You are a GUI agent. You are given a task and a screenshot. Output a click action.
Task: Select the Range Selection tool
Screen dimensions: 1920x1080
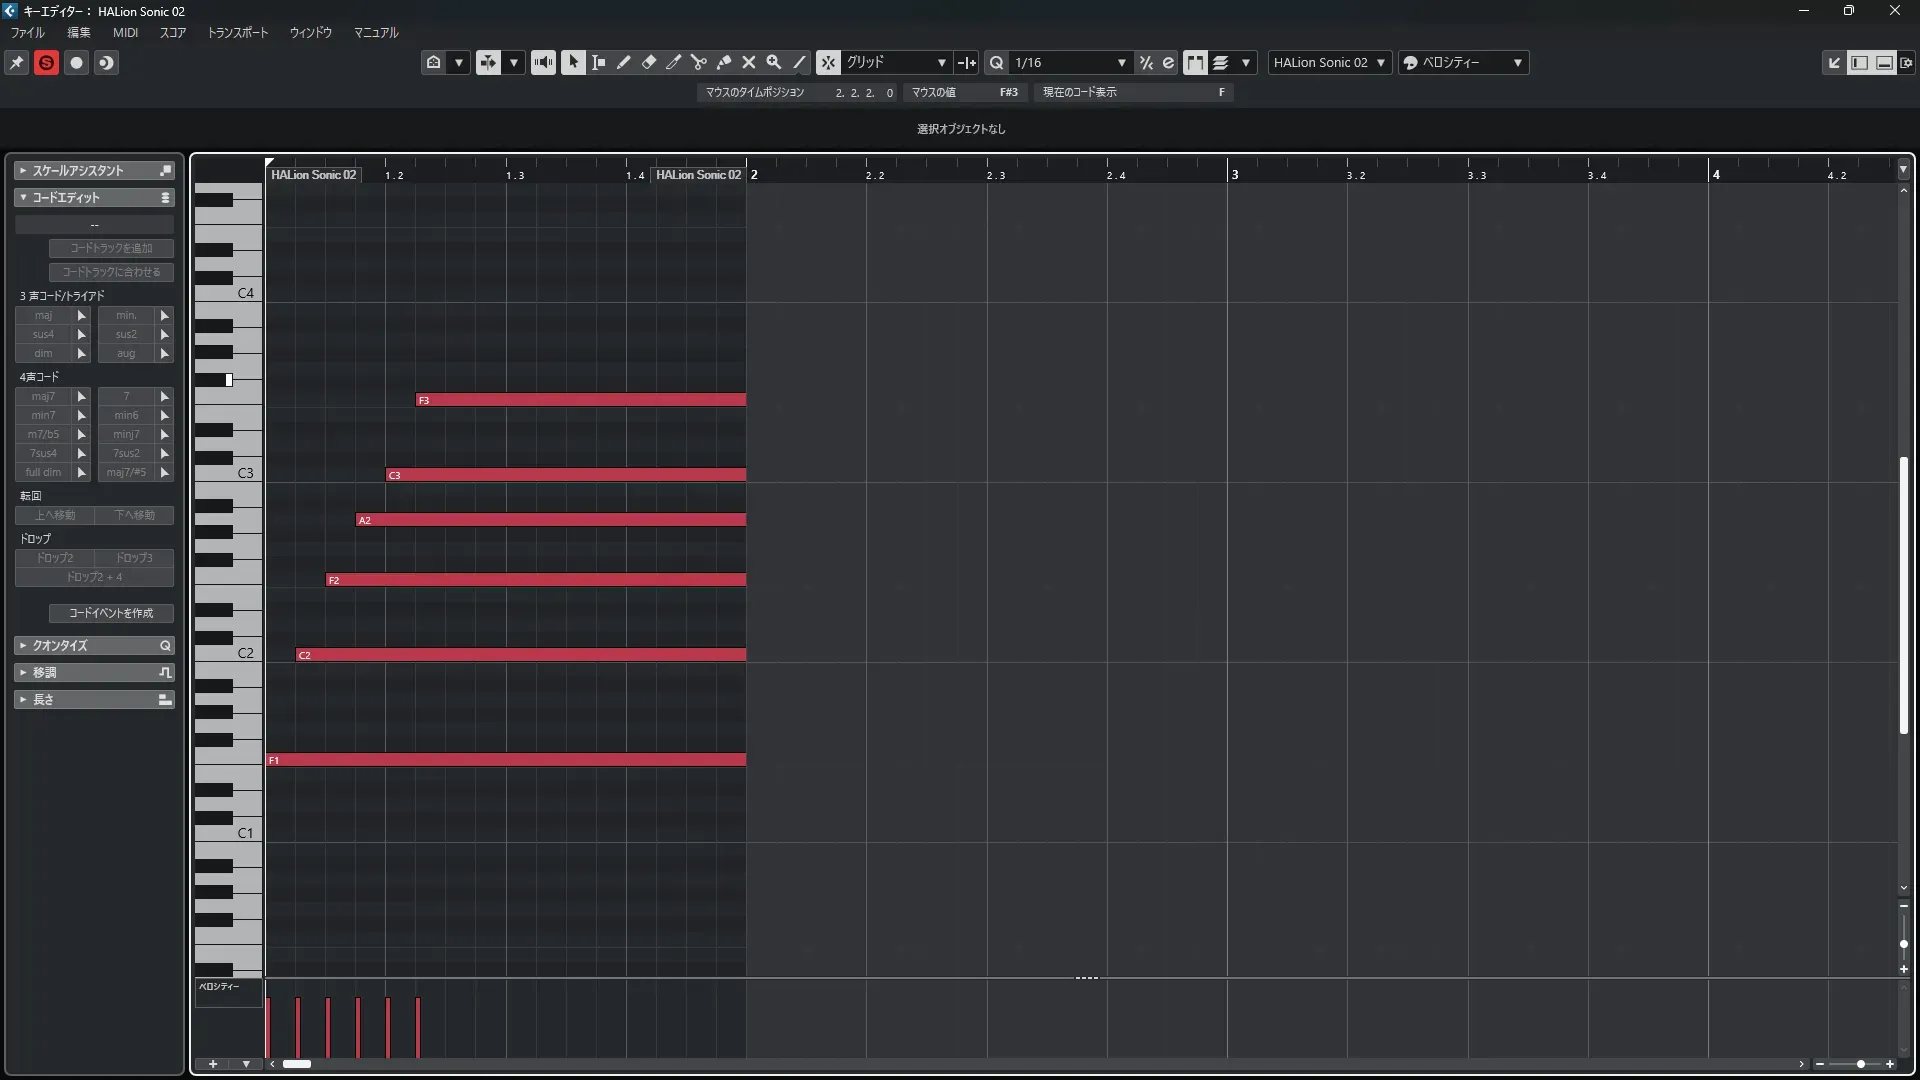pyautogui.click(x=599, y=62)
